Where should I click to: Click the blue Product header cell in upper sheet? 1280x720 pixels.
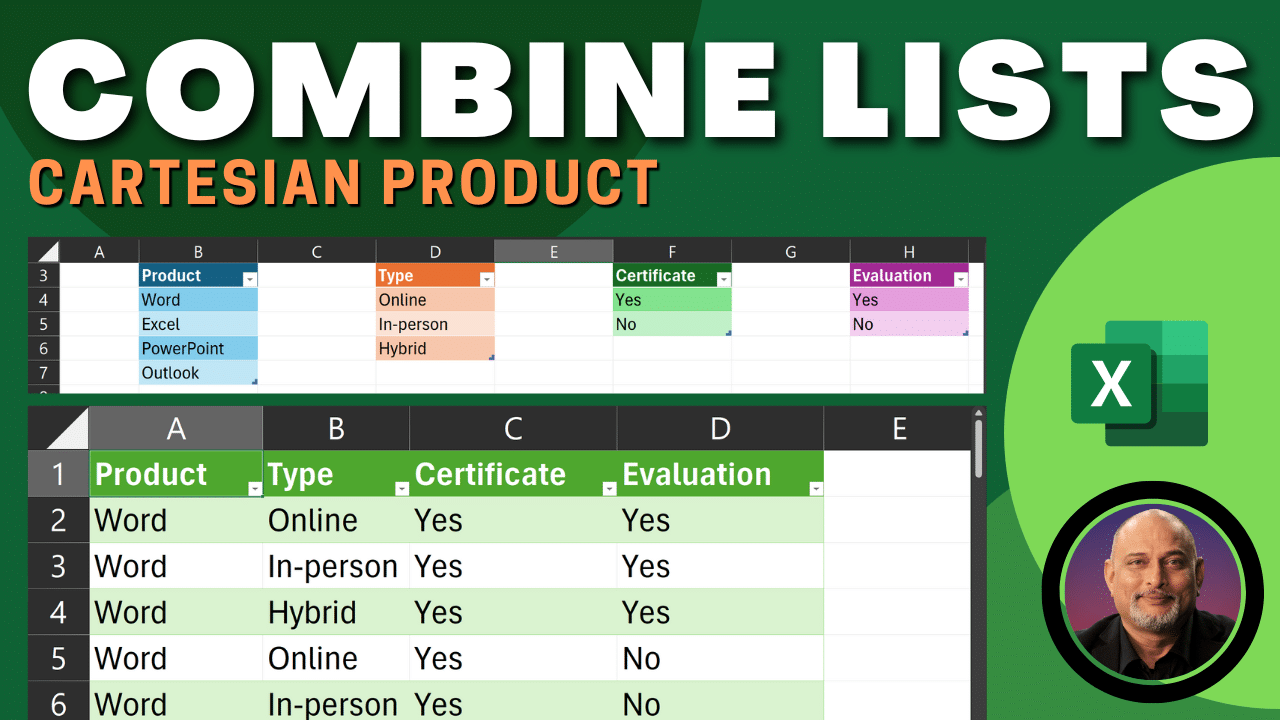pyautogui.click(x=198, y=276)
